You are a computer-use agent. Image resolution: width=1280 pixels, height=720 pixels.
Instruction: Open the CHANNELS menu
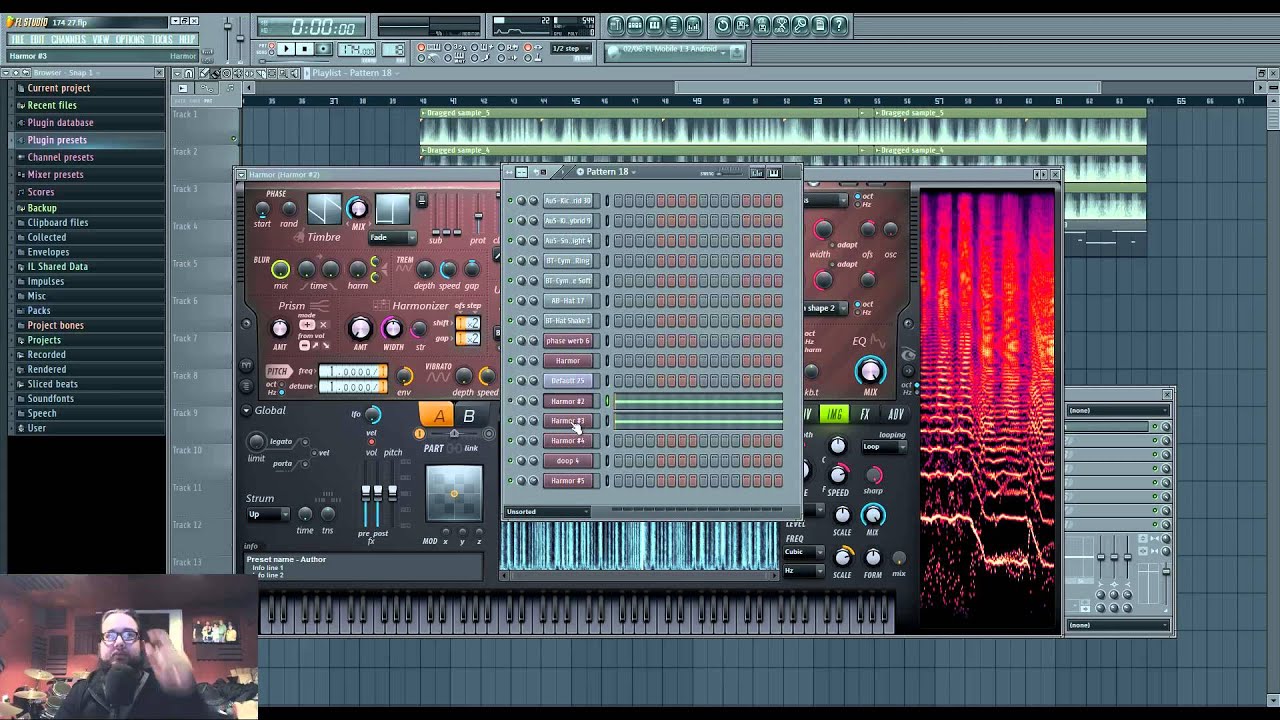pos(68,39)
